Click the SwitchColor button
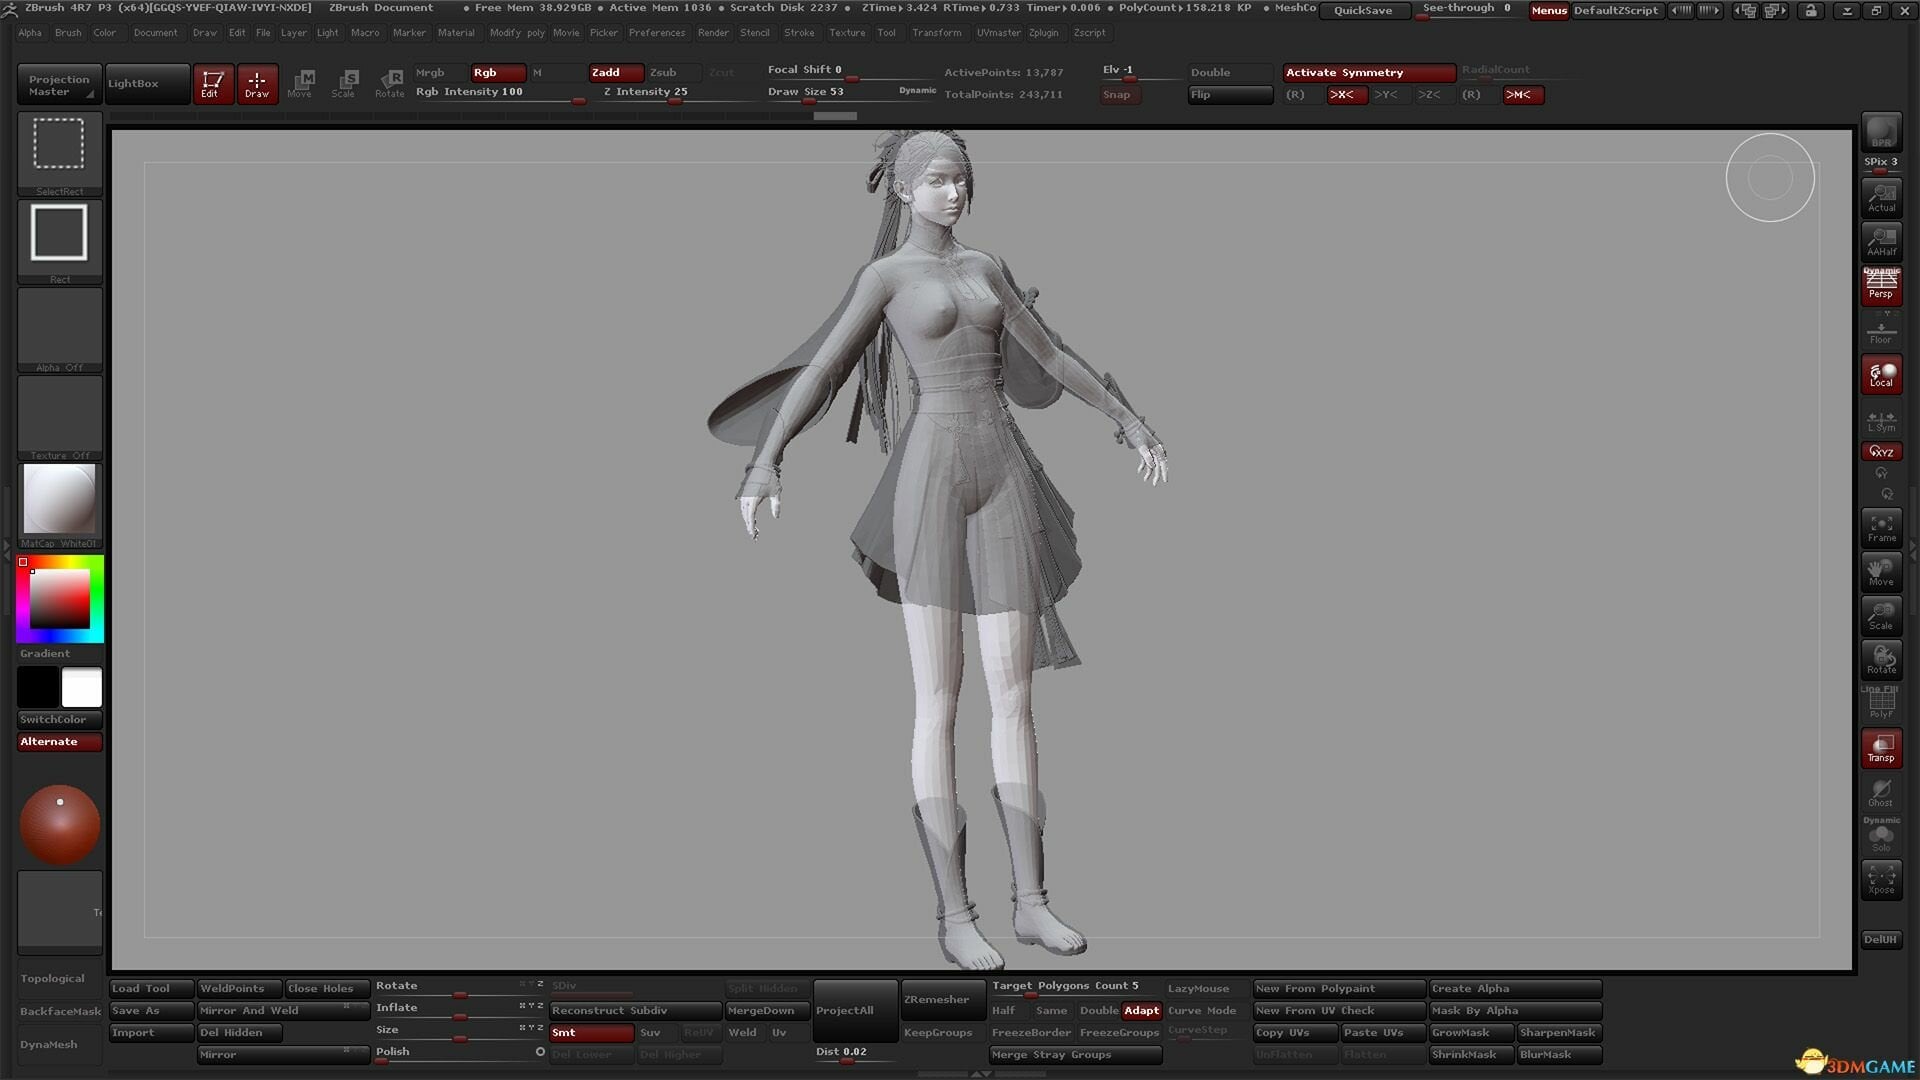This screenshot has width=1920, height=1080. click(60, 719)
